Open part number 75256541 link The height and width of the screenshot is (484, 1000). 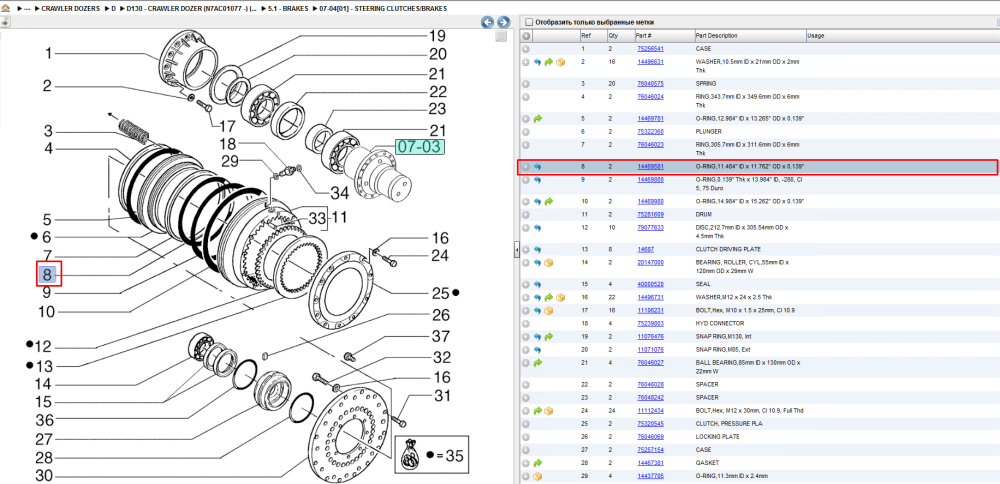click(651, 48)
